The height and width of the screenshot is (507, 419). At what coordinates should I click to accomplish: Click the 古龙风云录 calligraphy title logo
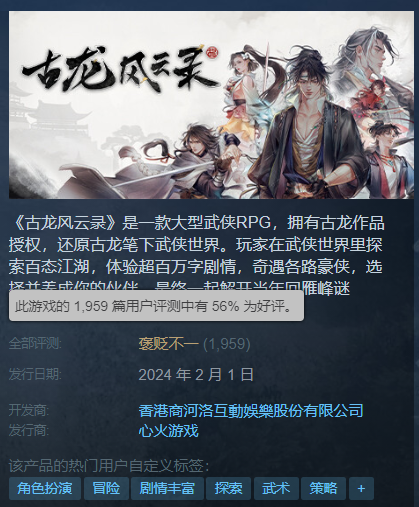pos(120,70)
